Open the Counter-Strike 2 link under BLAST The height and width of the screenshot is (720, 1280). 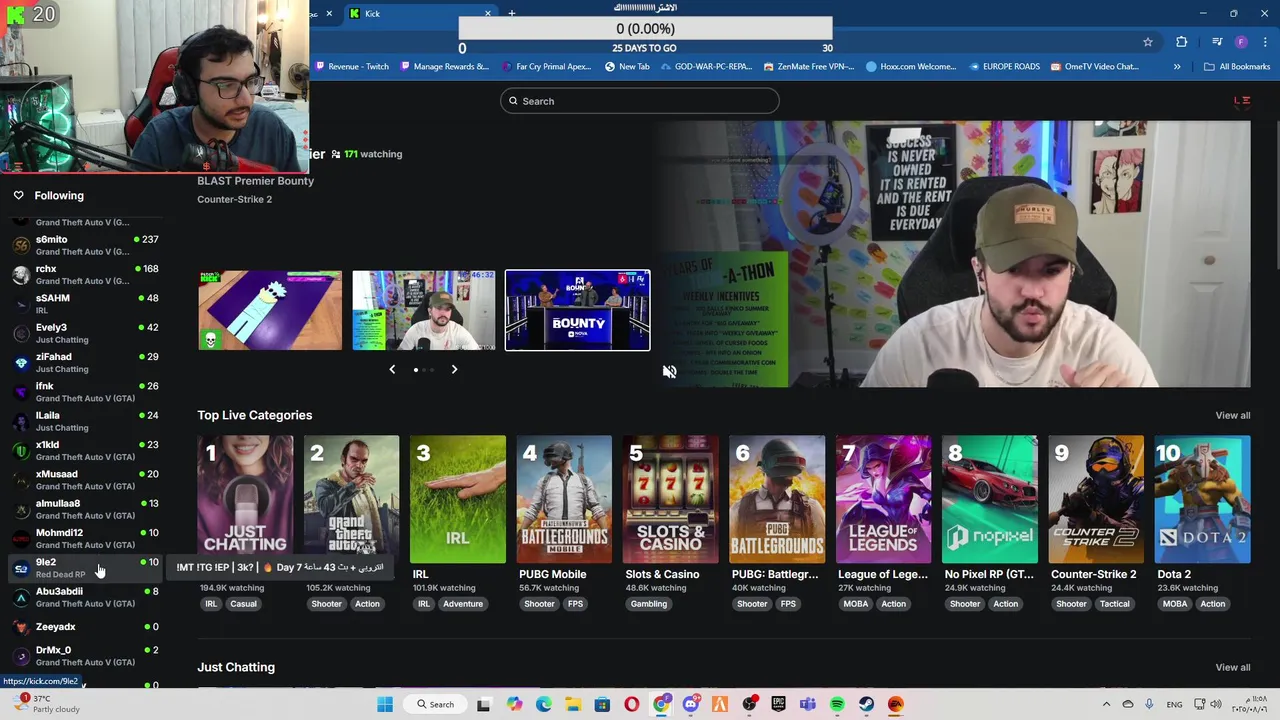pyautogui.click(x=234, y=199)
